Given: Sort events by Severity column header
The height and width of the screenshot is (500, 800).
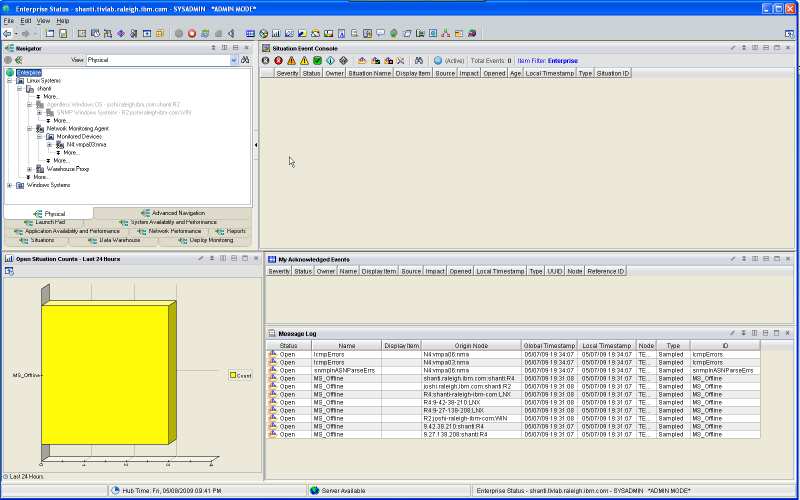Looking at the screenshot, I should click(x=287, y=73).
